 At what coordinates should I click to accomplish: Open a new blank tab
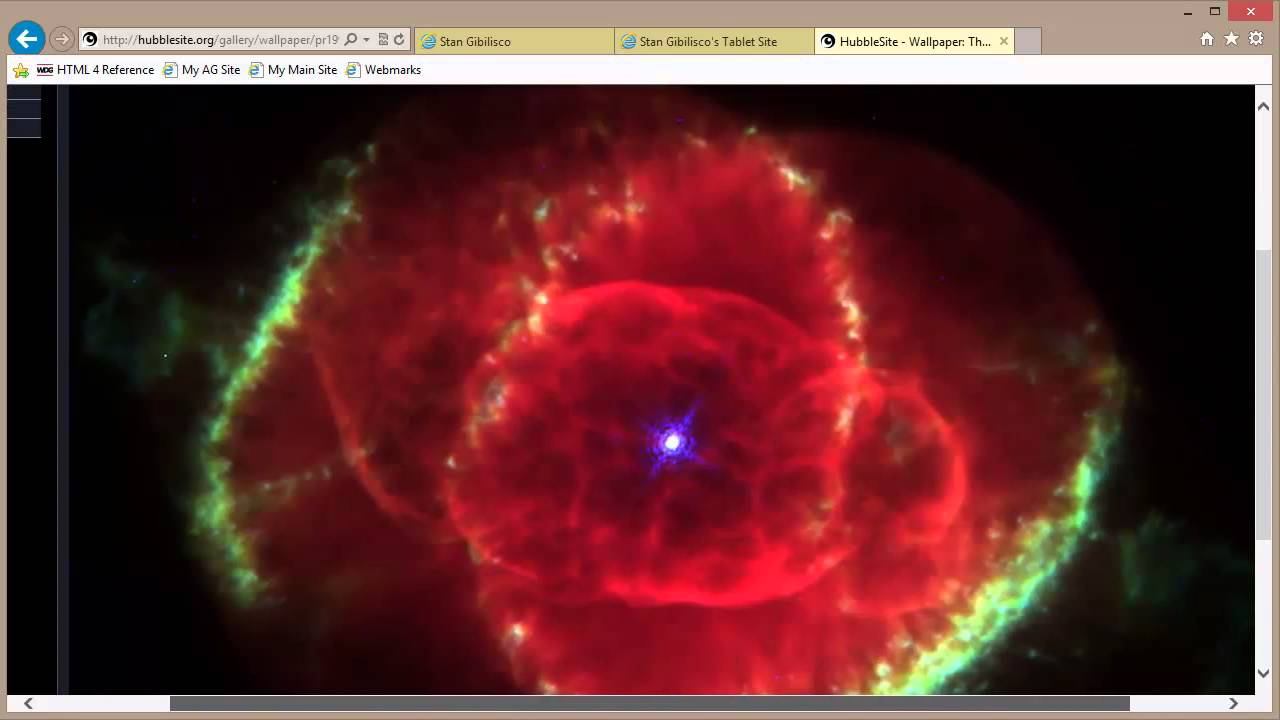click(1028, 41)
